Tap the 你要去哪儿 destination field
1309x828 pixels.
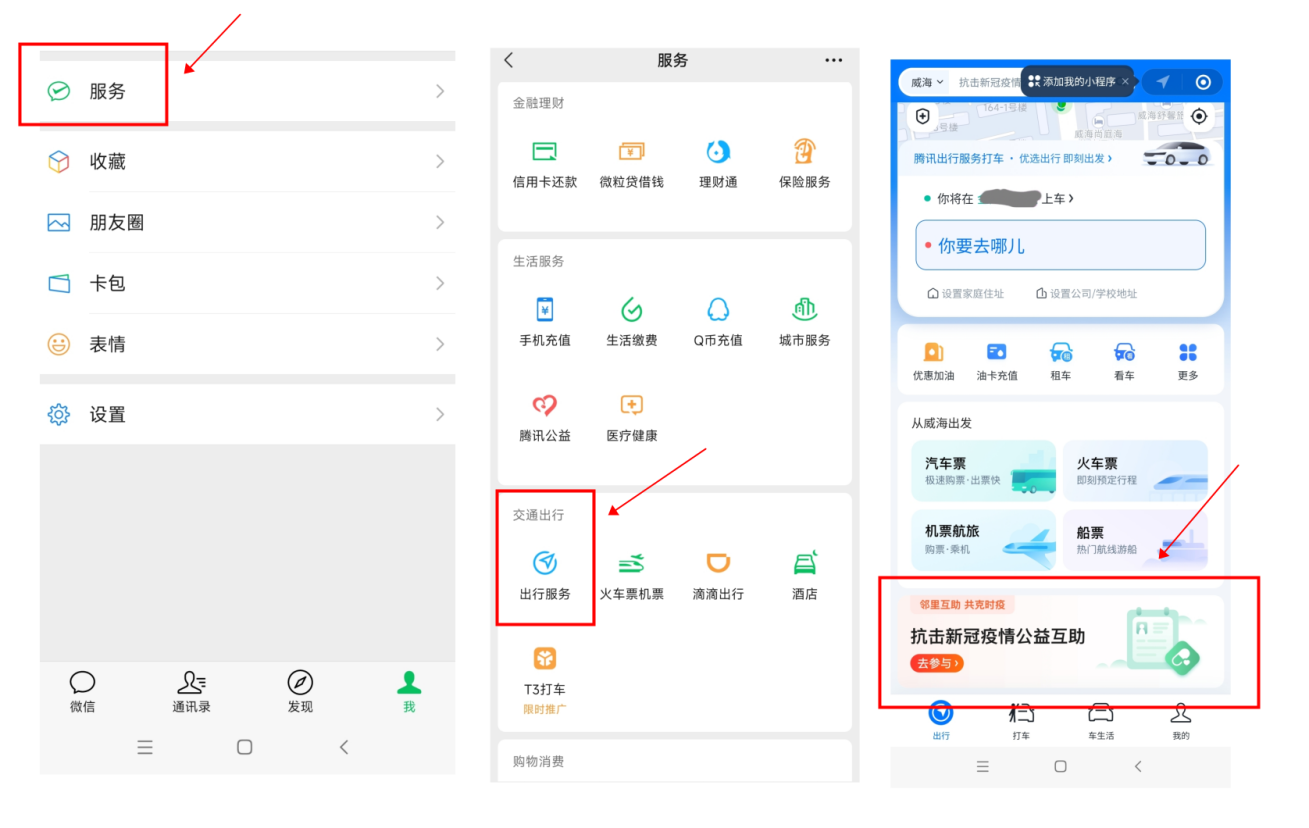point(1060,246)
